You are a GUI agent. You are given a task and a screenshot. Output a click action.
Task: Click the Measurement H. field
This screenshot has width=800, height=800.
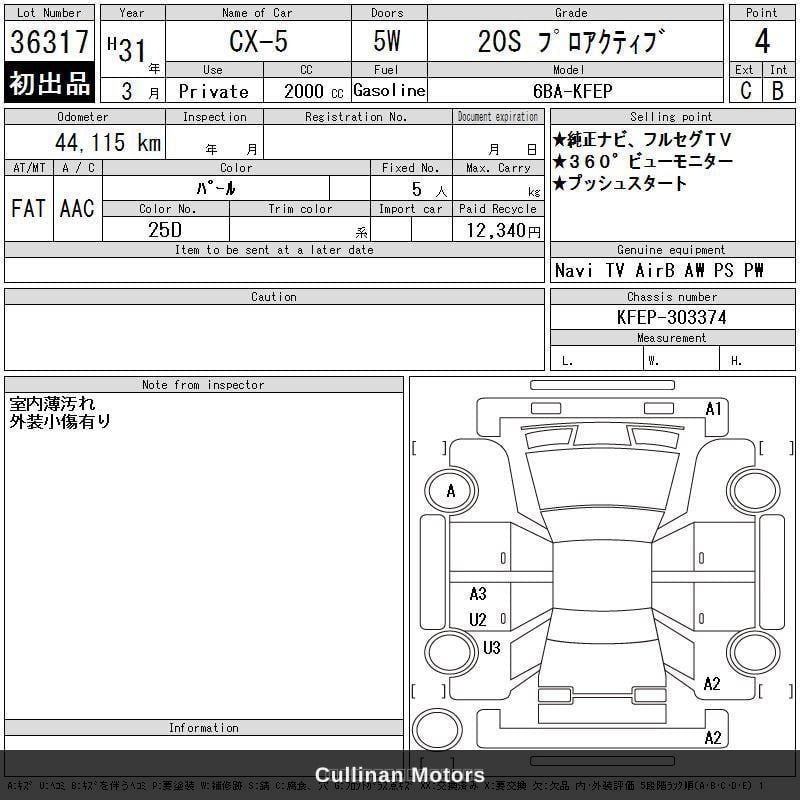(x=758, y=358)
